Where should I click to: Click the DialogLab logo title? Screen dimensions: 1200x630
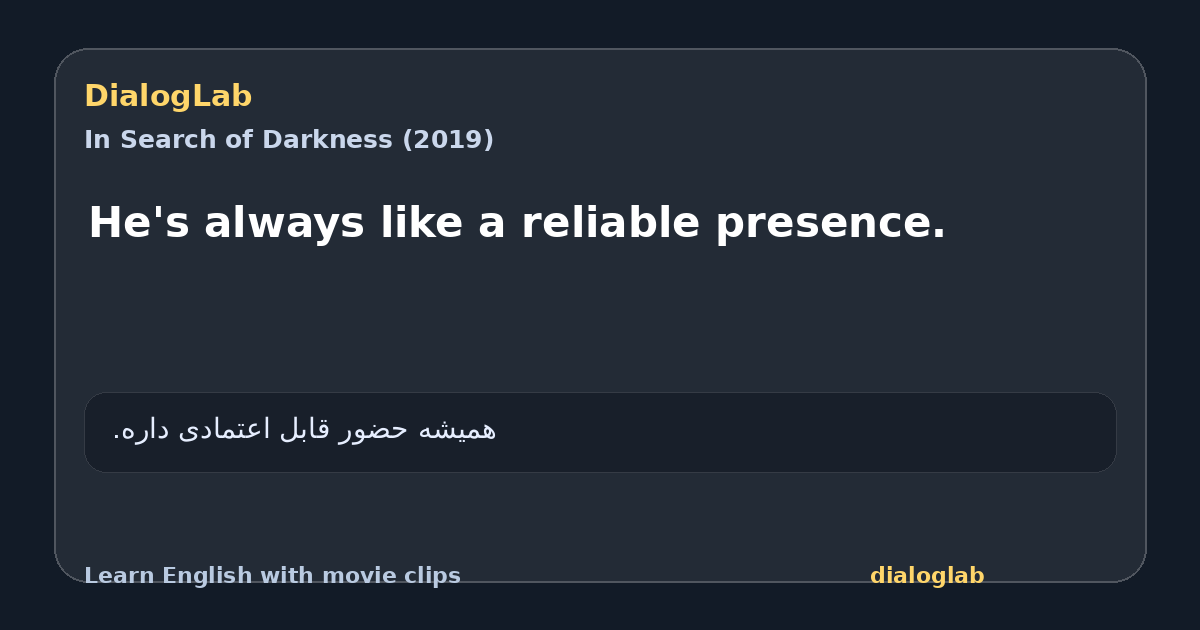(168, 96)
